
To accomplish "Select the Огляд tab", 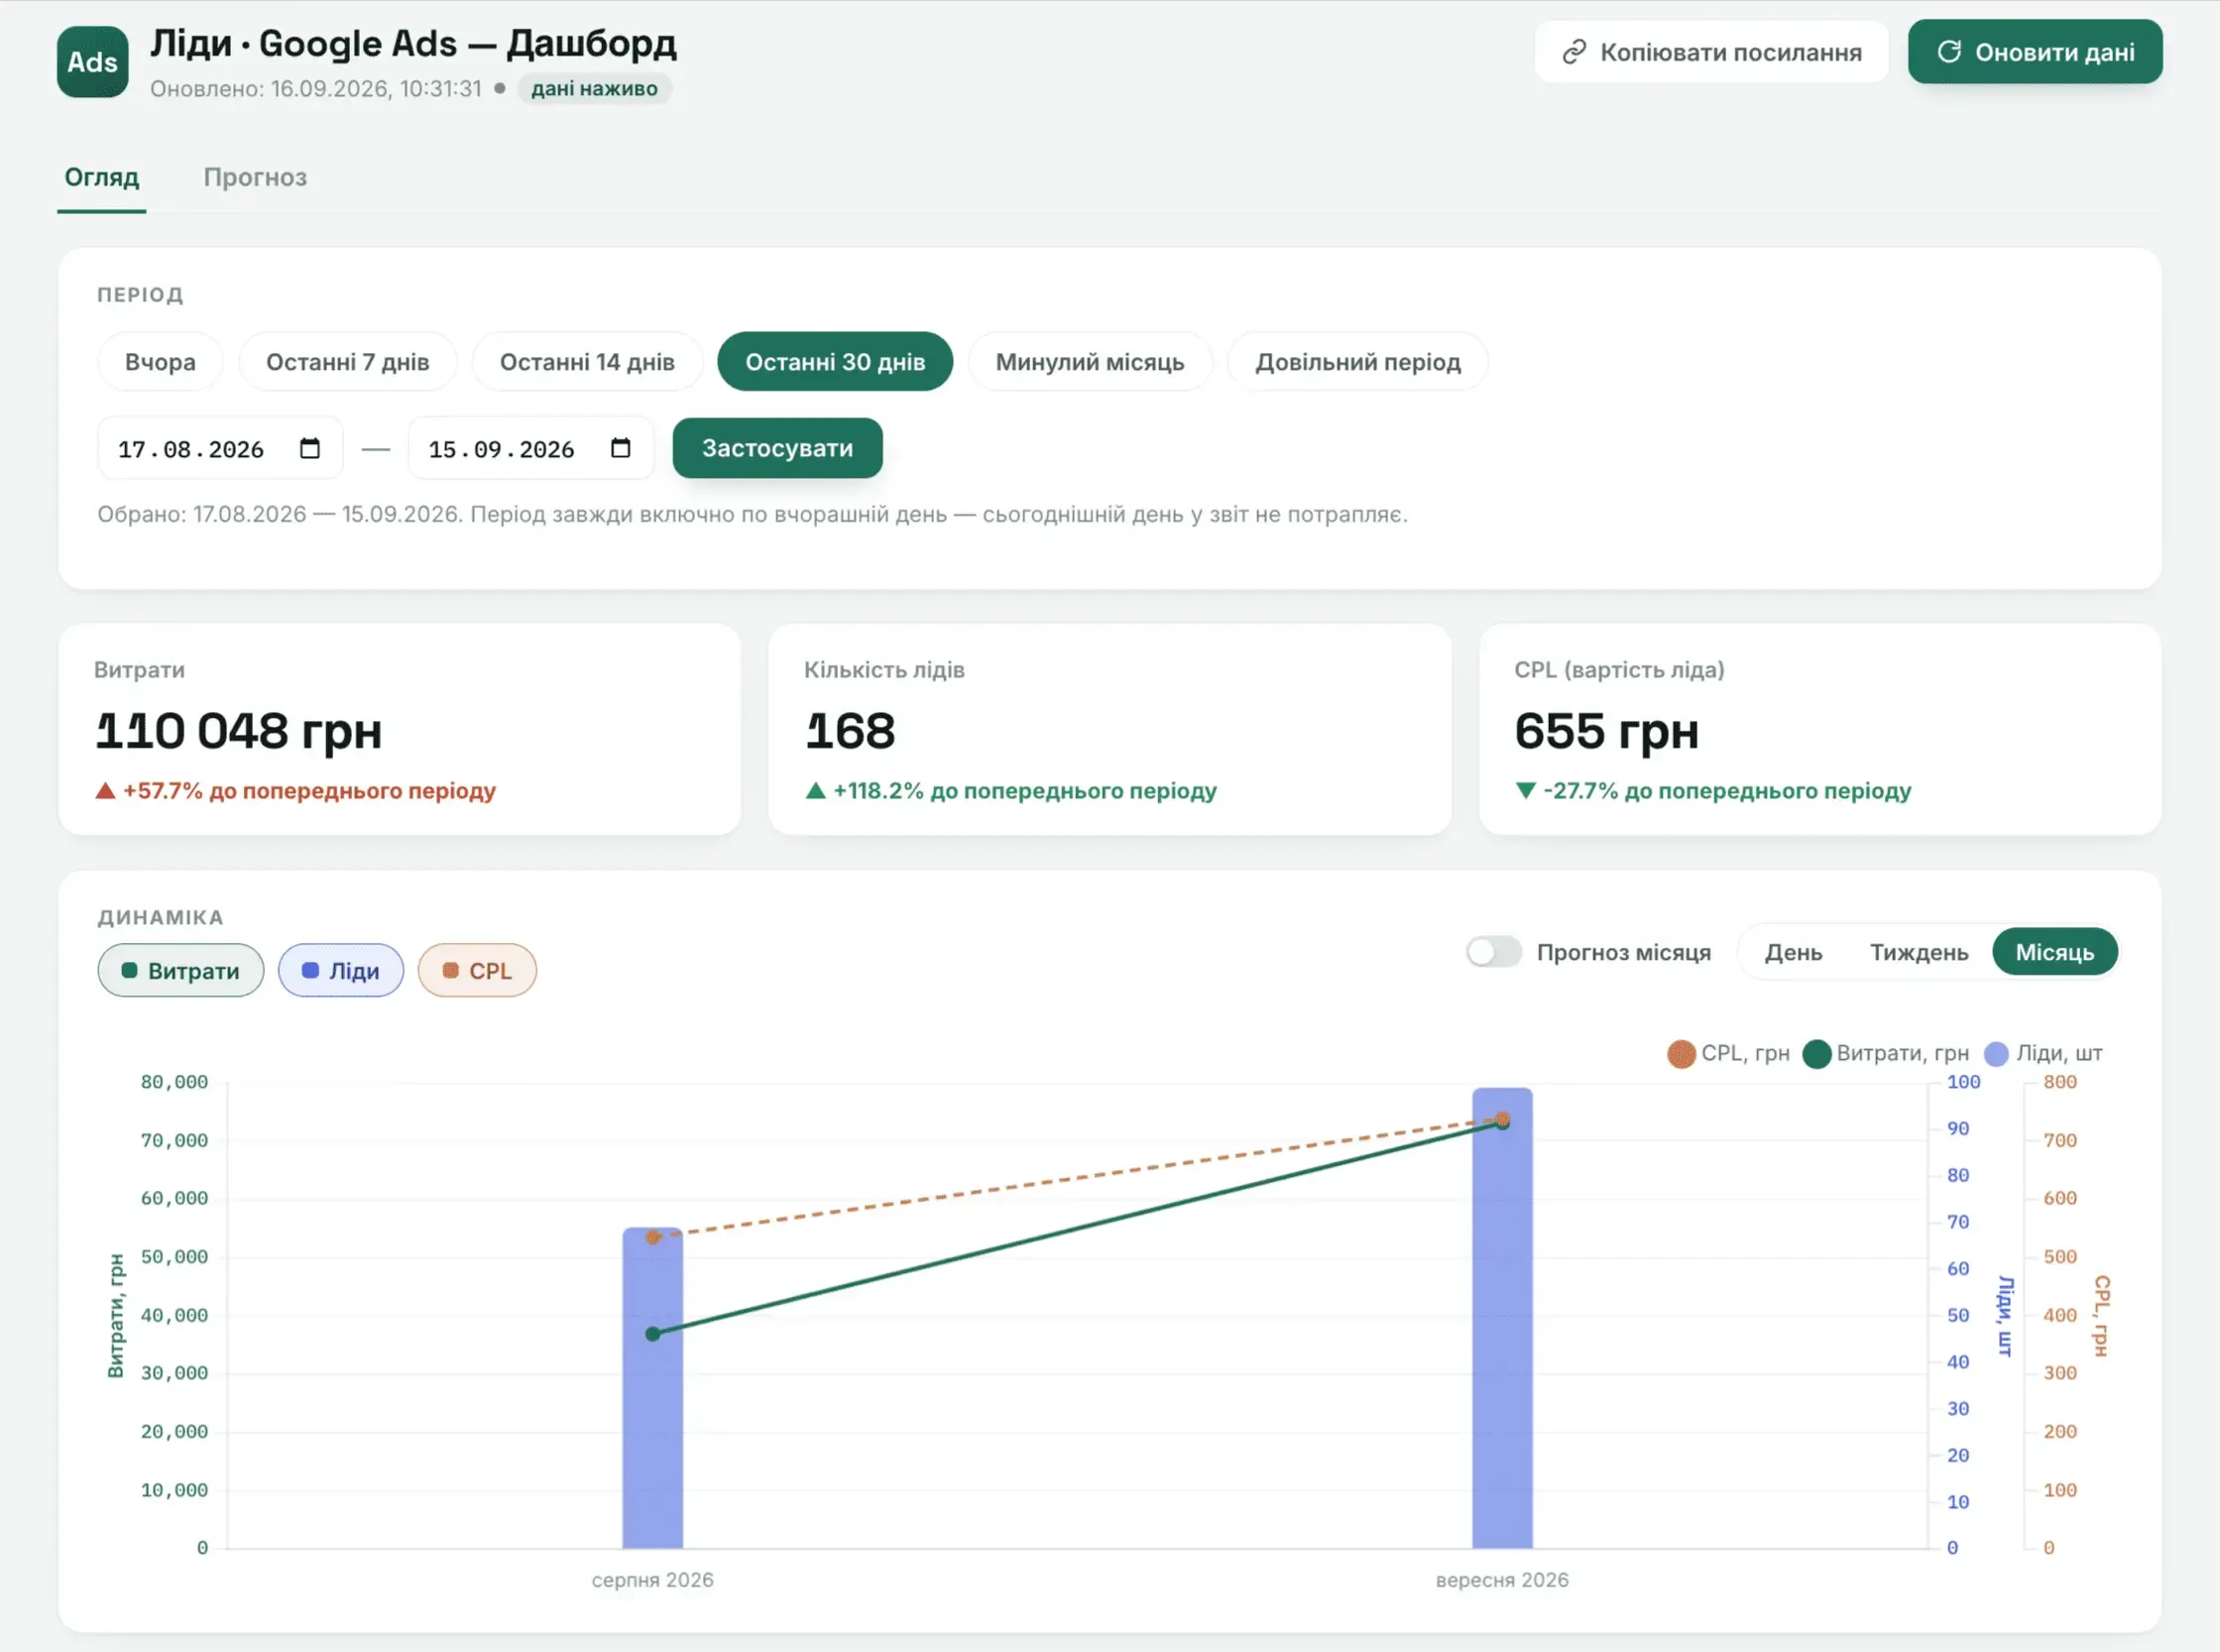I will 102,177.
